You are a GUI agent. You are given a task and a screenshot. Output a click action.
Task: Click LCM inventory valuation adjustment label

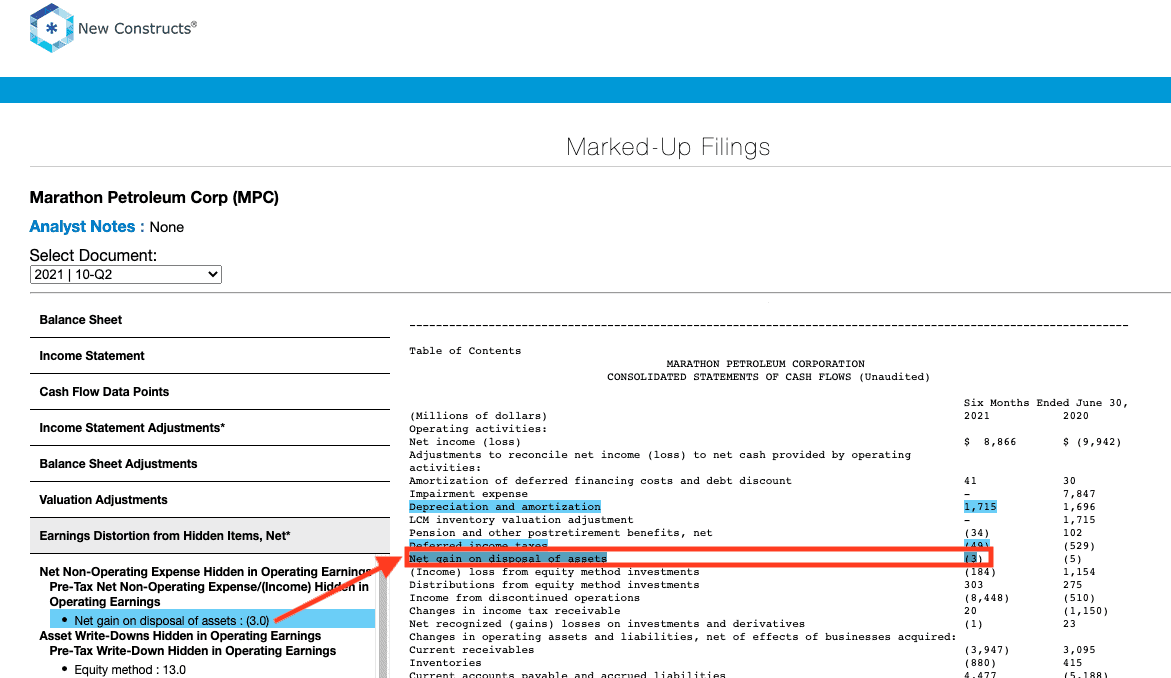coord(521,520)
